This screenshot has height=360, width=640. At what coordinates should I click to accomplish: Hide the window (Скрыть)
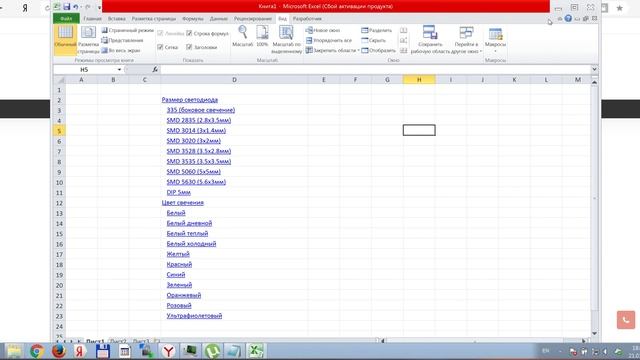coord(373,40)
